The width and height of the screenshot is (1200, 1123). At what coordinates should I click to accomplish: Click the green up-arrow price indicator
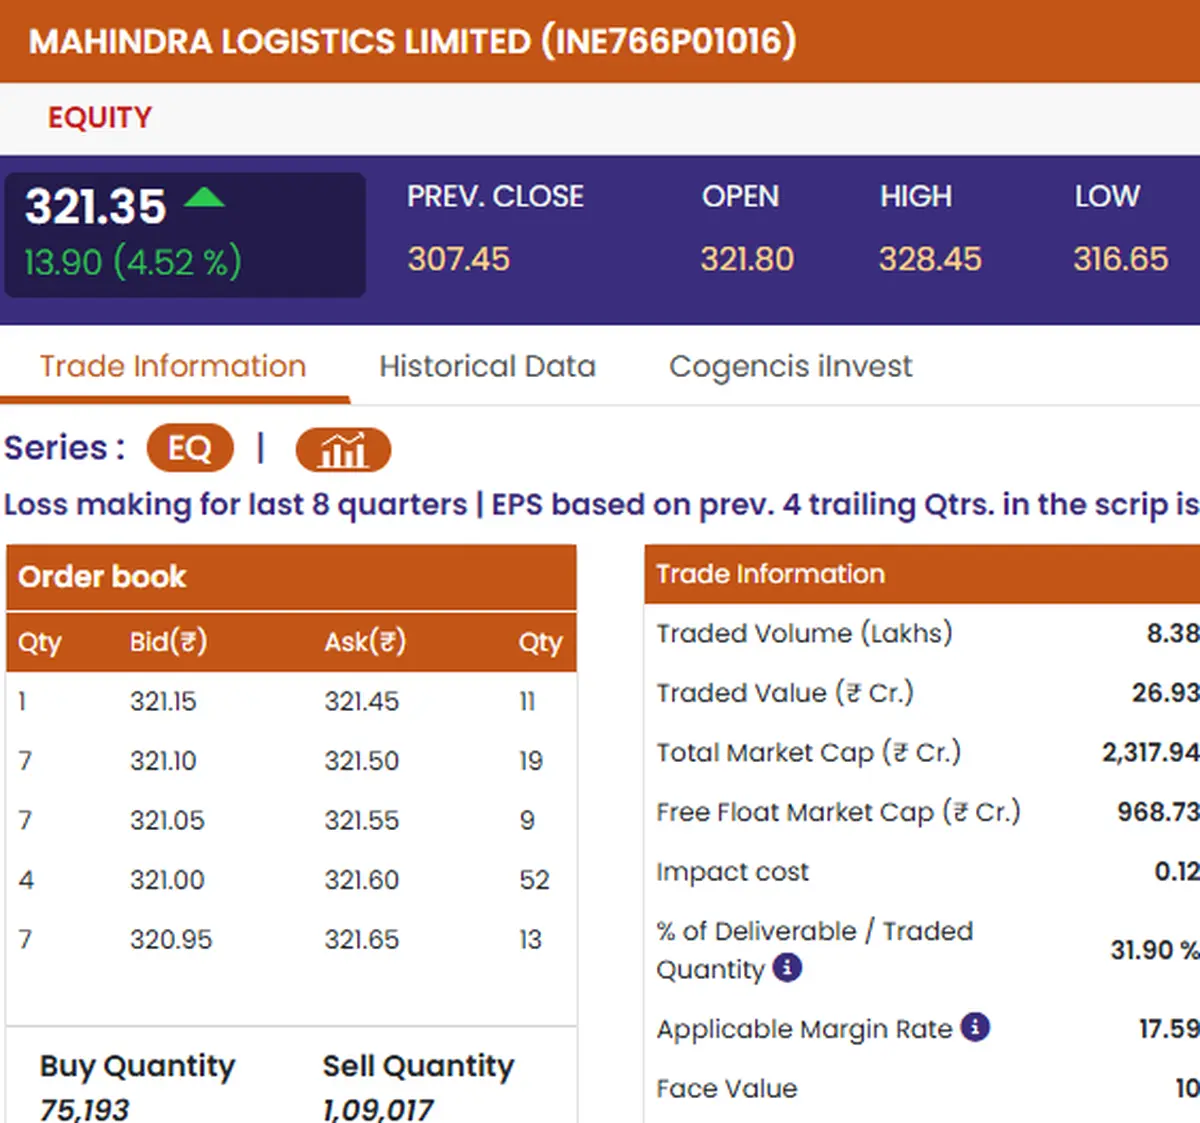point(205,196)
